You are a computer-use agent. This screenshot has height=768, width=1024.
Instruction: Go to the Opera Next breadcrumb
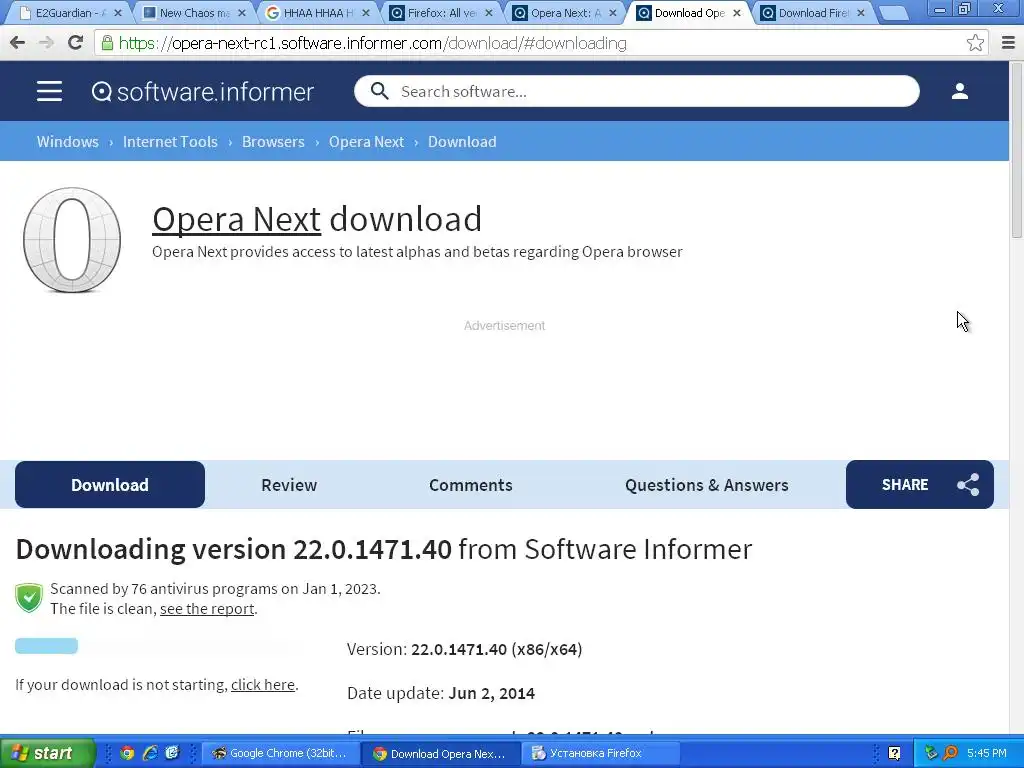(366, 142)
